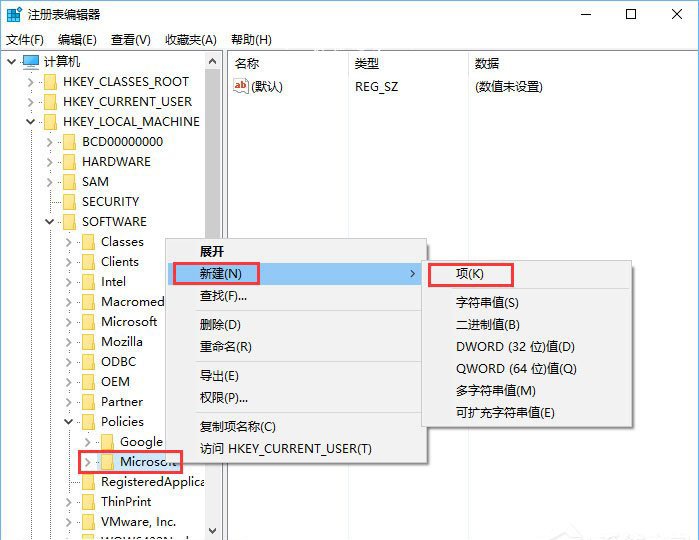Click the RegisteredApplications folder icon
The height and width of the screenshot is (540, 699).
tap(88, 482)
